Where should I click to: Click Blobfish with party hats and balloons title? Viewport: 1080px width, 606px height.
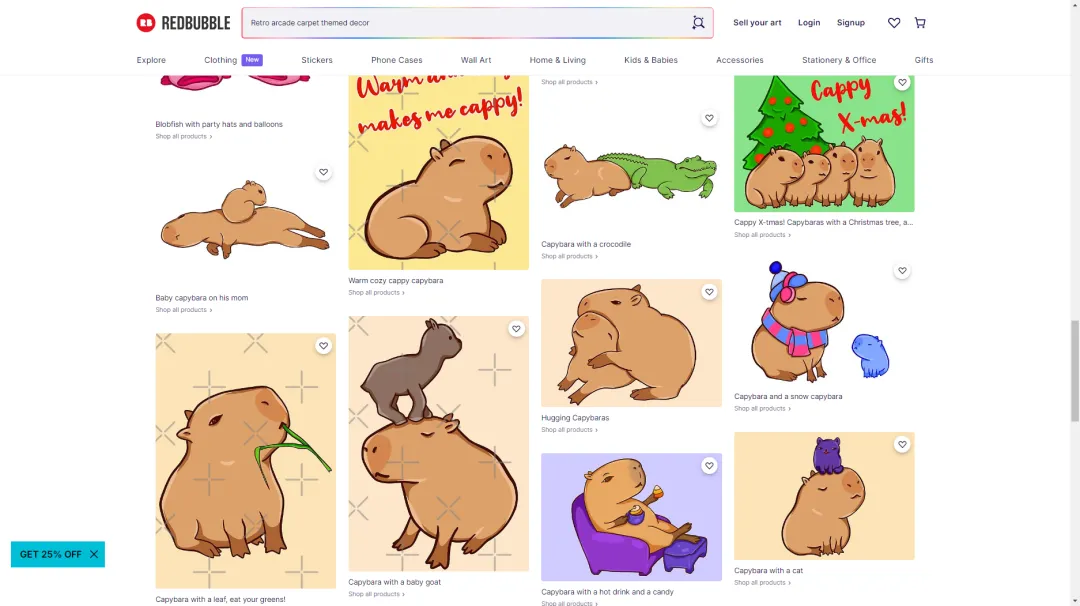click(219, 125)
